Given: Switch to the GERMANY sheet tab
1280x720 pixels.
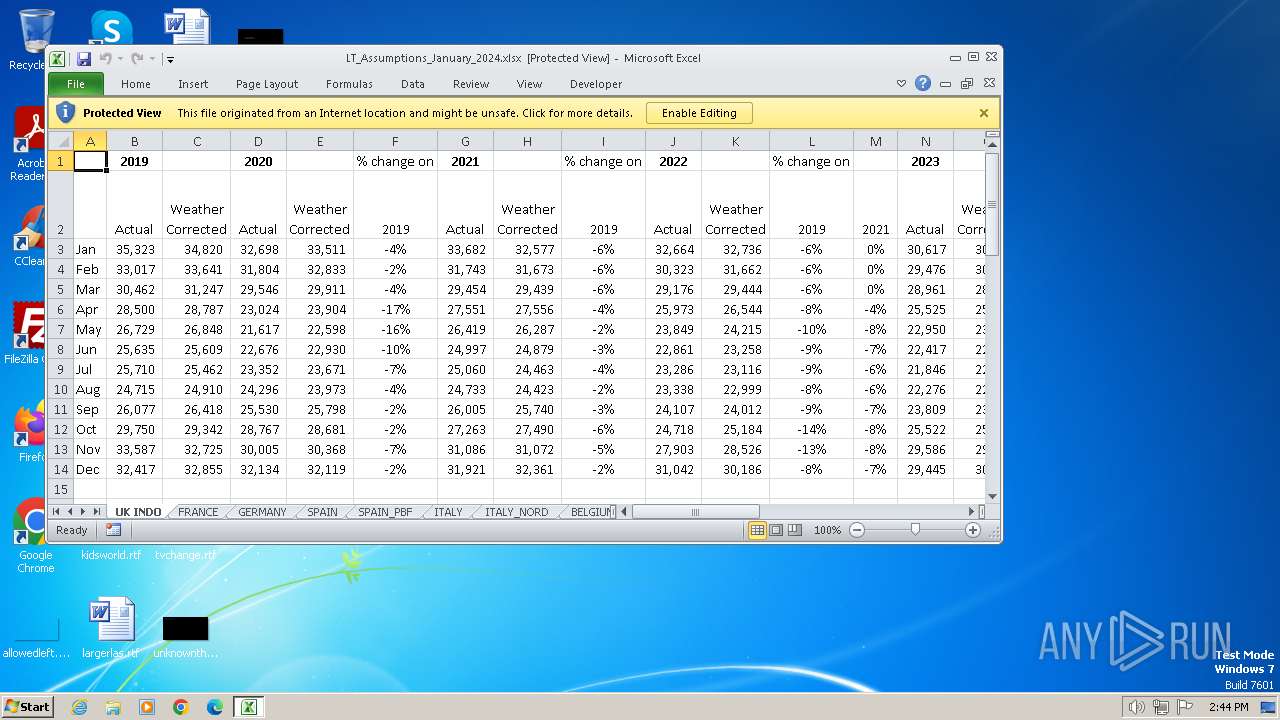Looking at the screenshot, I should click(x=262, y=511).
